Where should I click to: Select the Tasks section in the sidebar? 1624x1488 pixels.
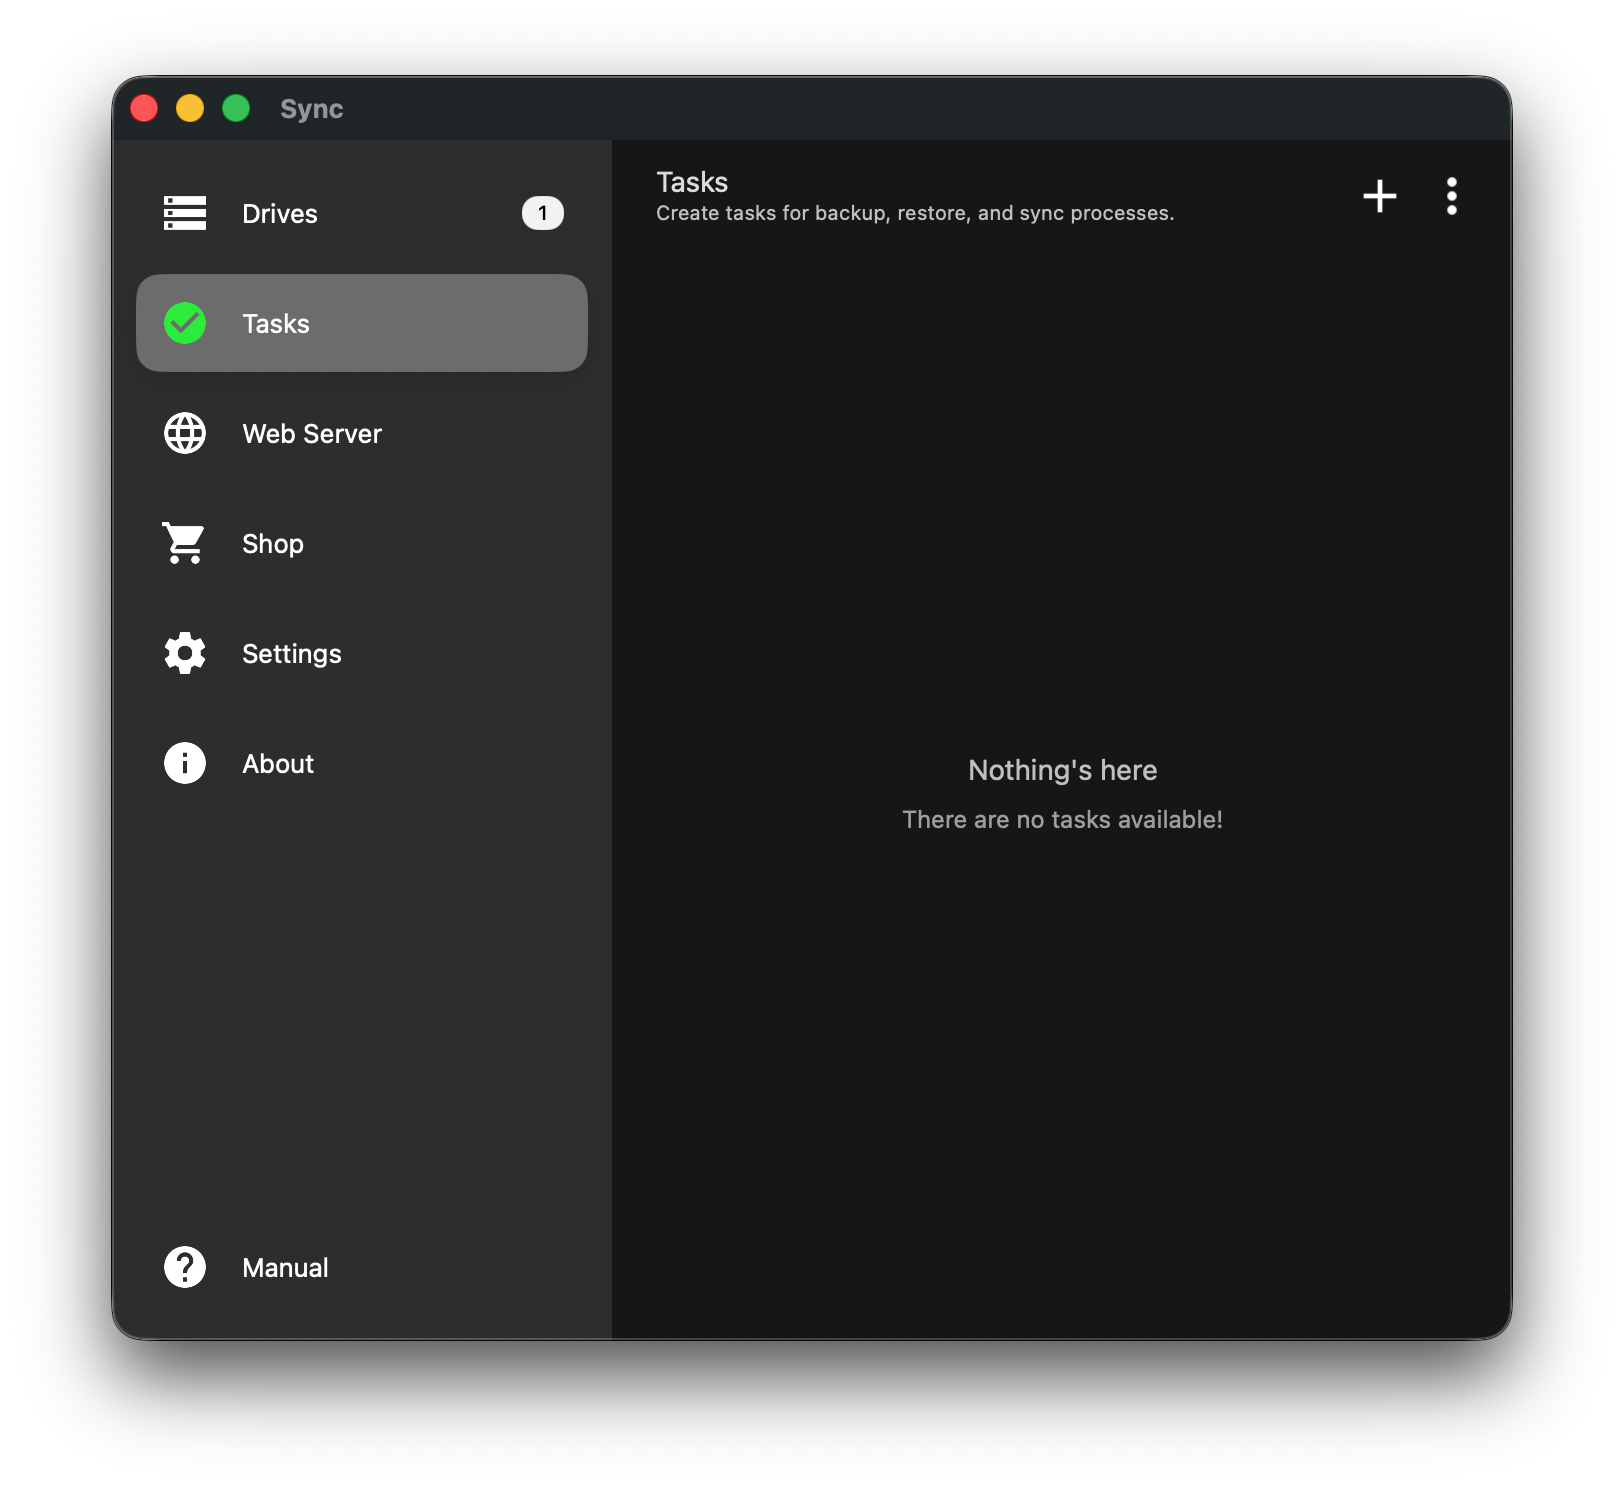coord(276,323)
